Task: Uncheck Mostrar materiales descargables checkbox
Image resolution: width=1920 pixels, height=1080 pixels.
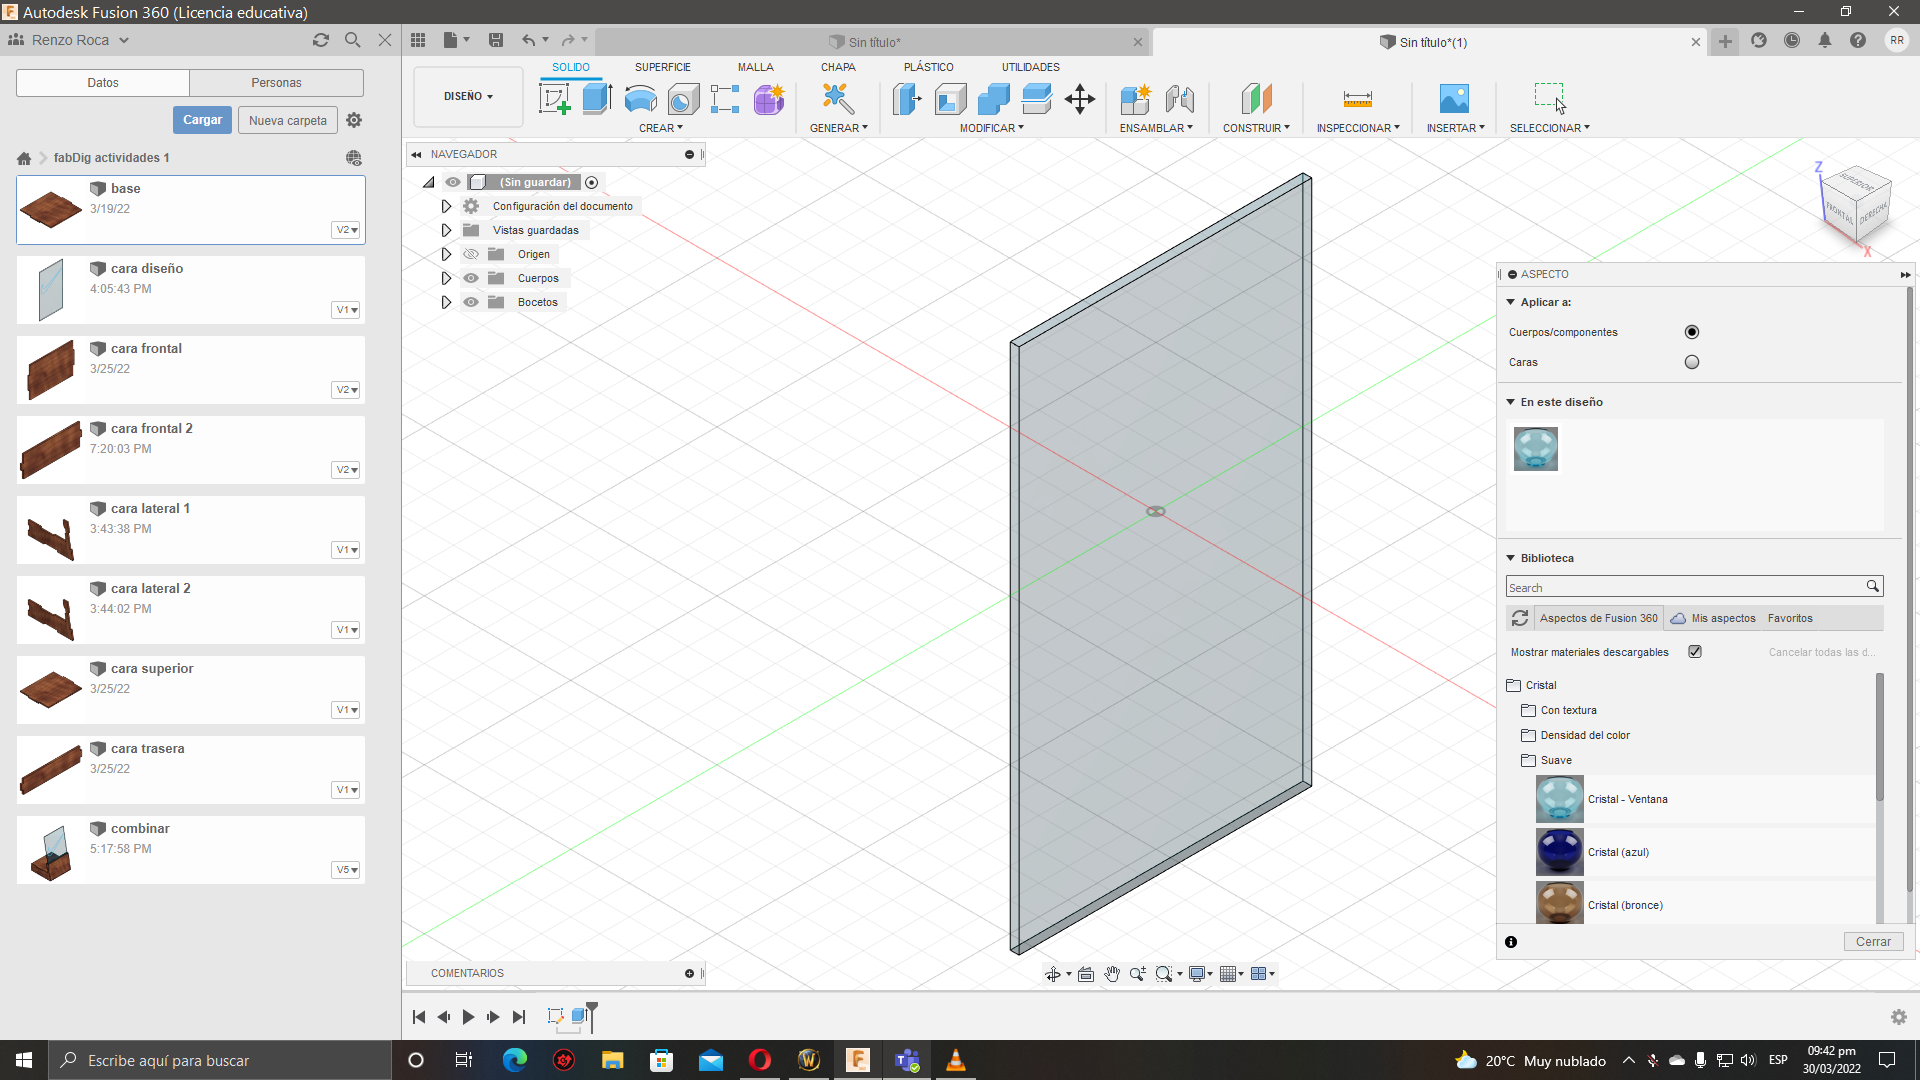Action: 1695,652
